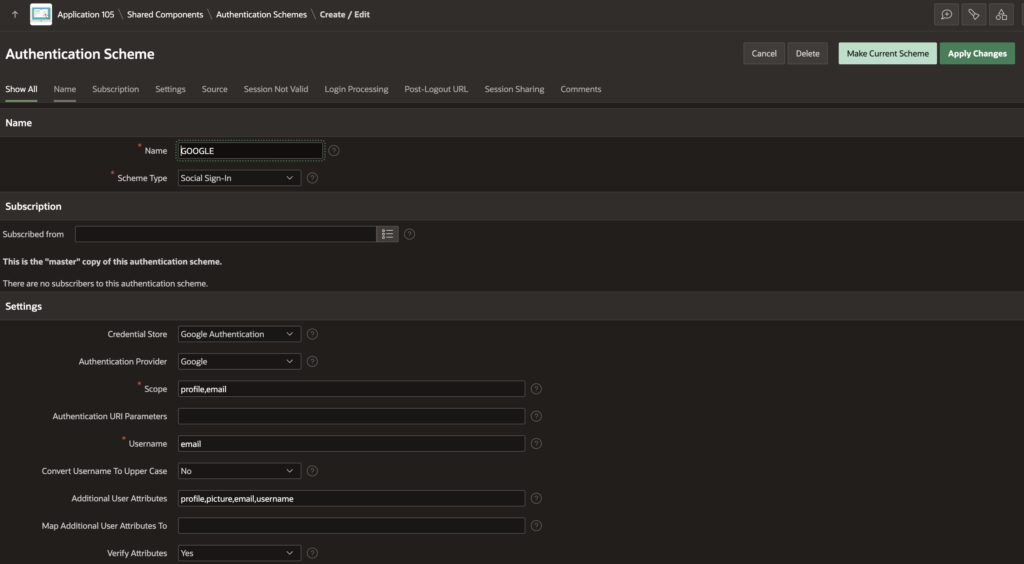The height and width of the screenshot is (564, 1024).
Task: Click the Apply Changes button
Action: pyautogui.click(x=976, y=54)
